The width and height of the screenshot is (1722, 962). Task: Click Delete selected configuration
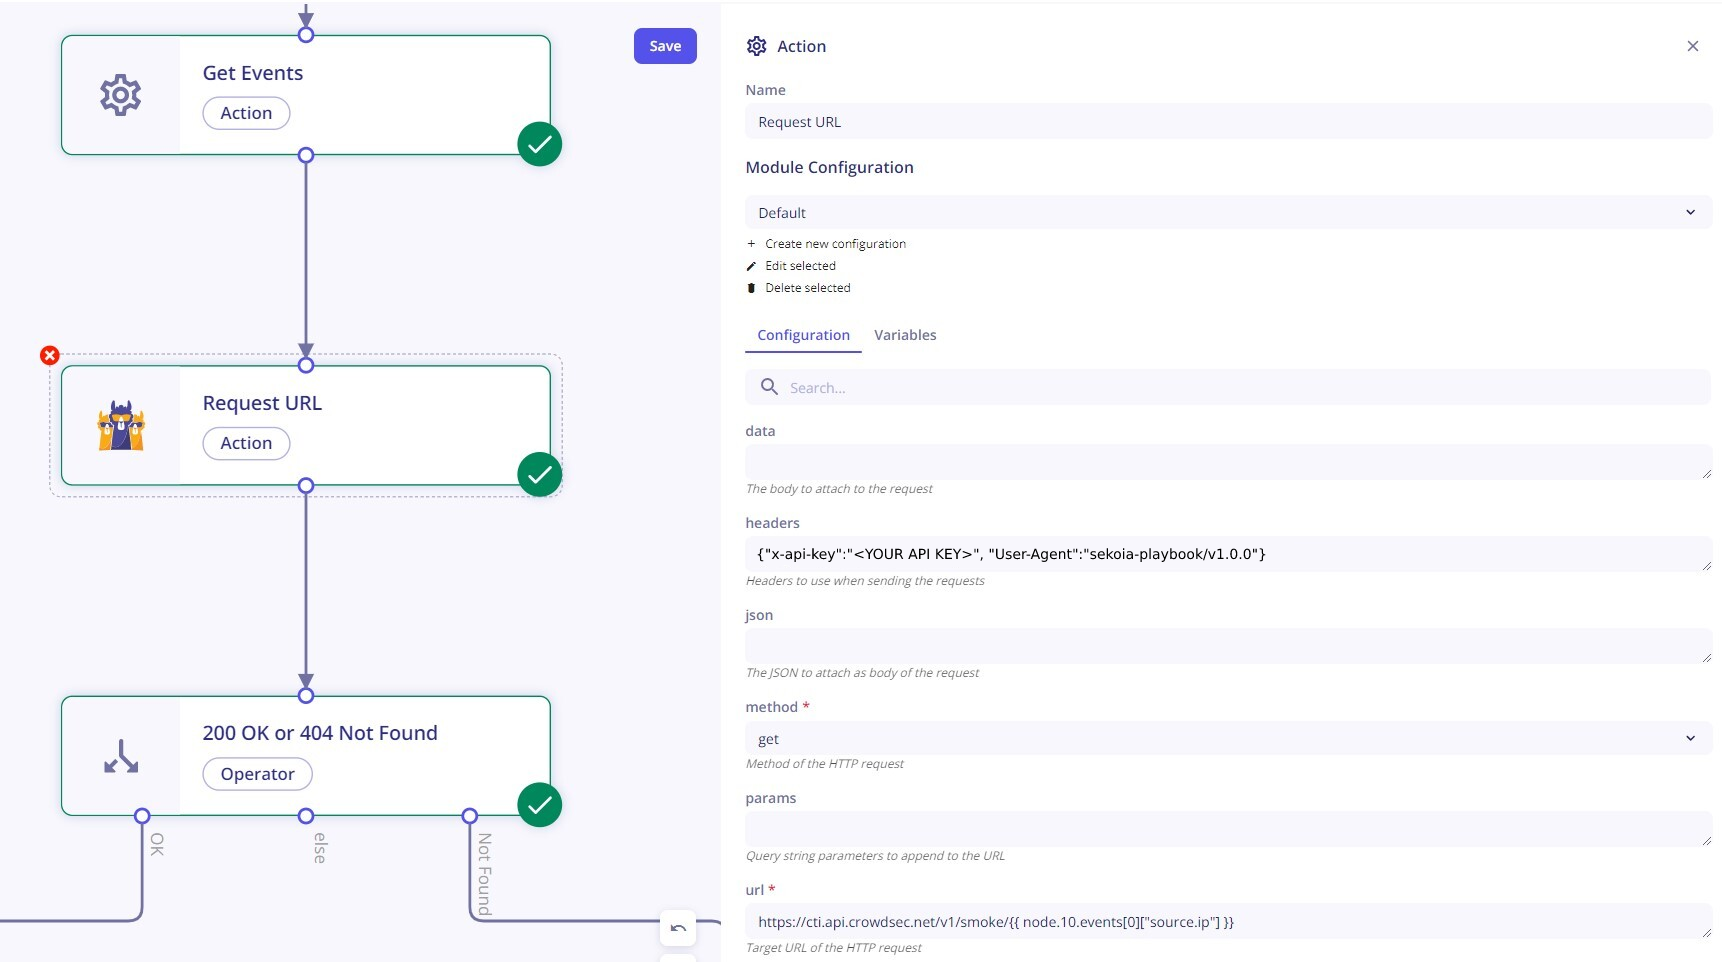pos(807,288)
